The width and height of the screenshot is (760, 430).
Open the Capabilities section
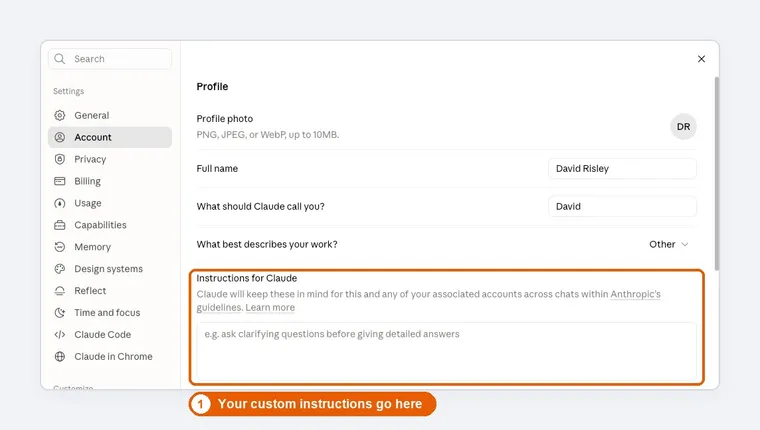click(110, 225)
